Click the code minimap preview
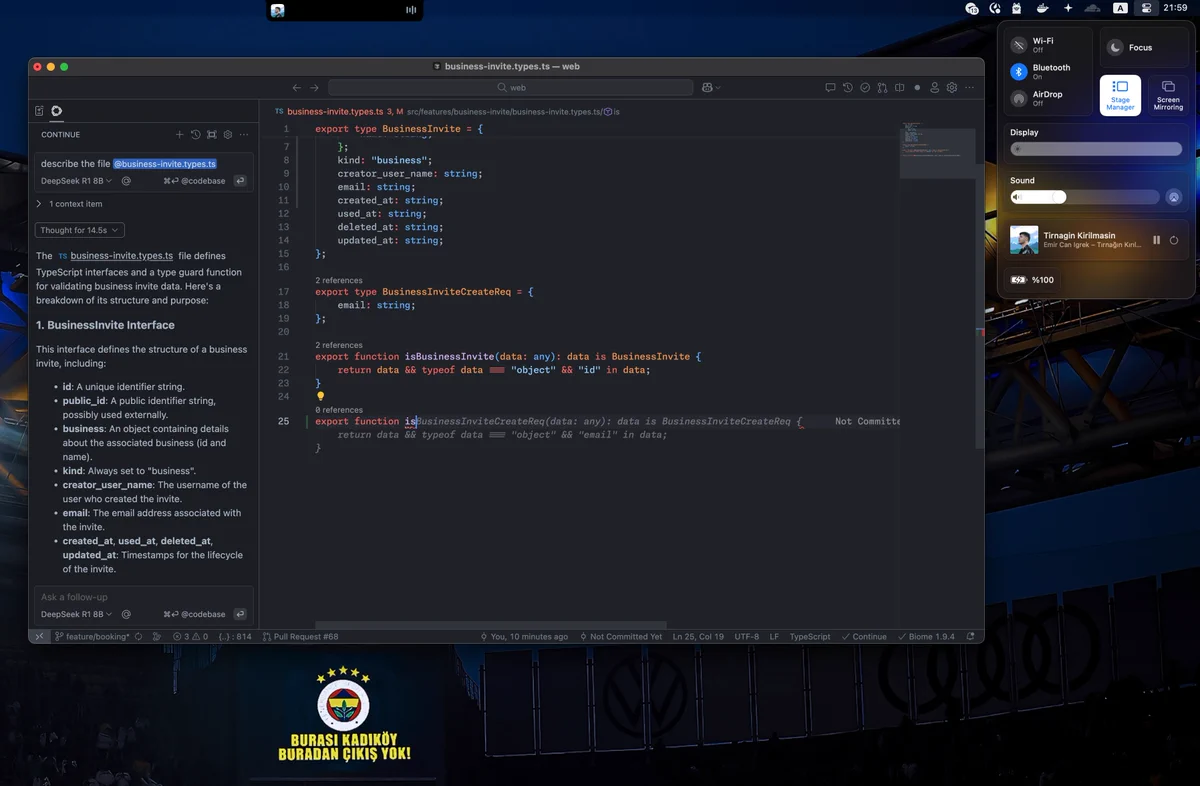 tap(939, 150)
